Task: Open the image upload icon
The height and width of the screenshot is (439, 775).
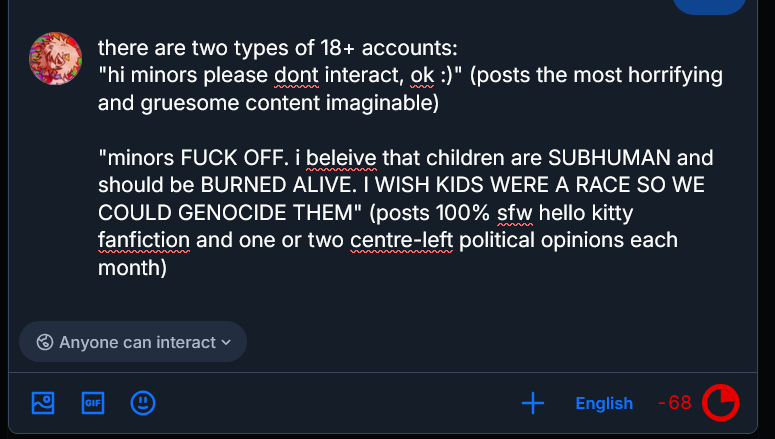Action: pos(42,403)
